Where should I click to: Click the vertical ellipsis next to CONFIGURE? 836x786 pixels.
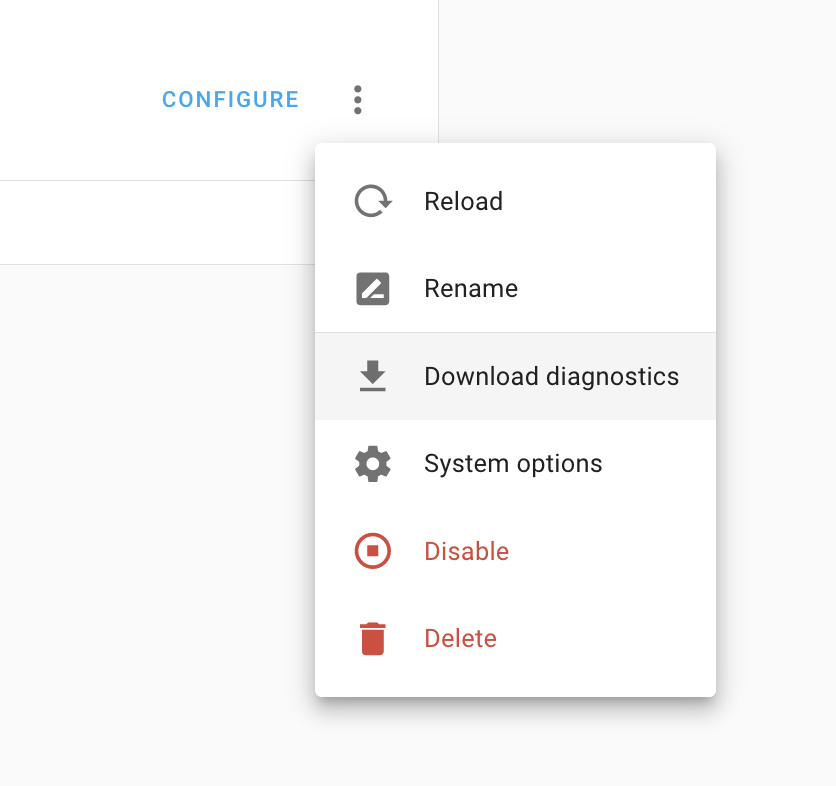click(358, 99)
